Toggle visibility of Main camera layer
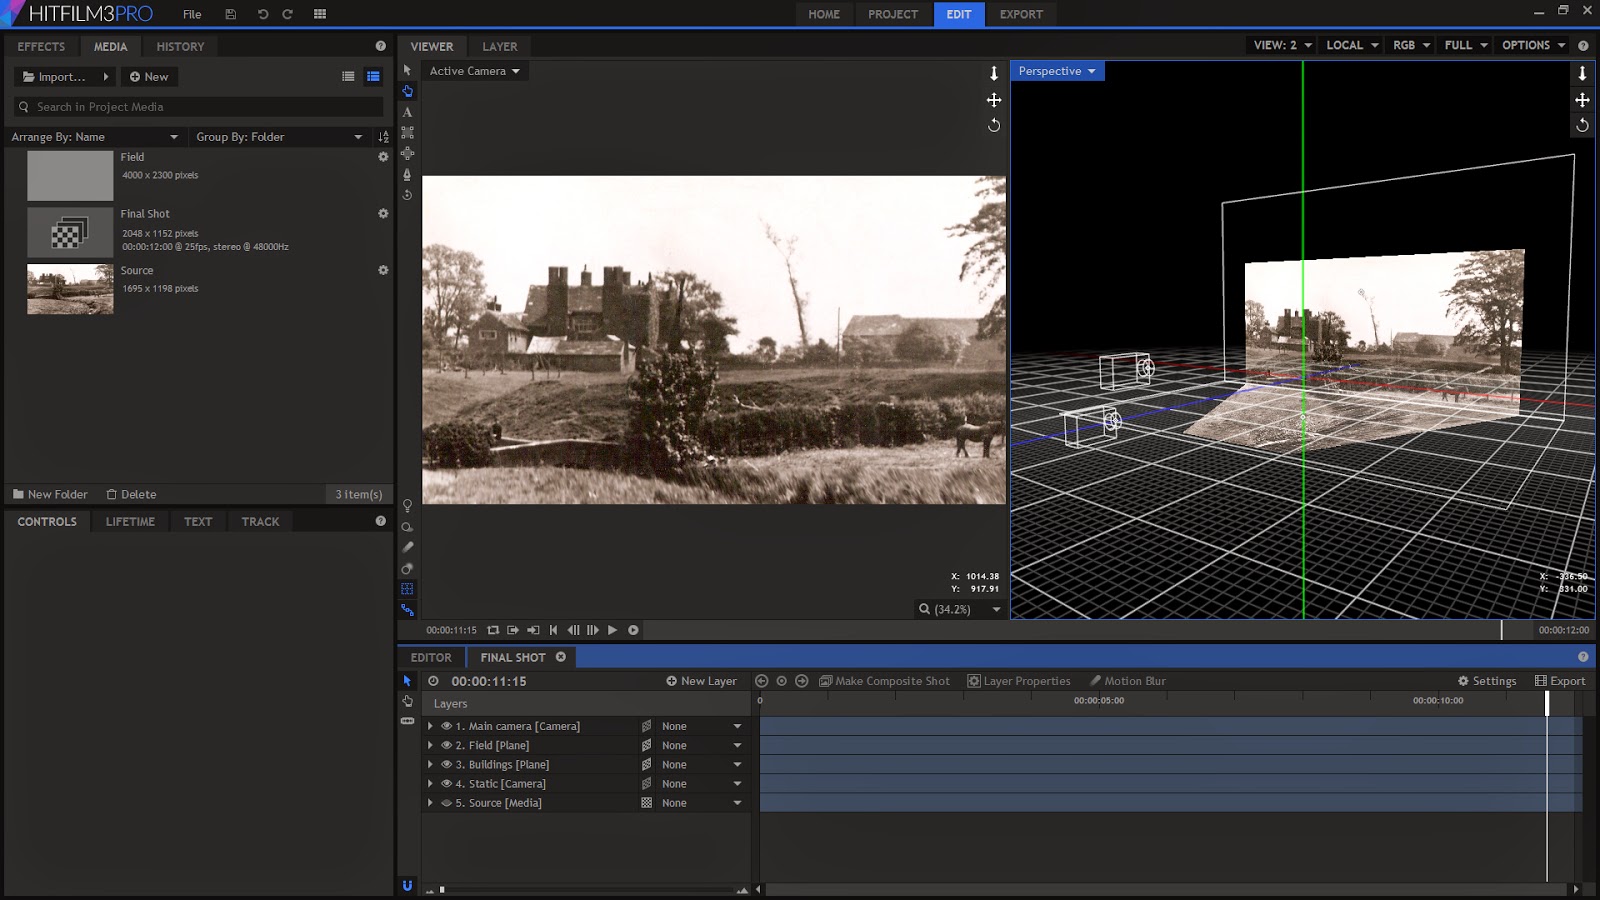The height and width of the screenshot is (900, 1600). pyautogui.click(x=446, y=726)
